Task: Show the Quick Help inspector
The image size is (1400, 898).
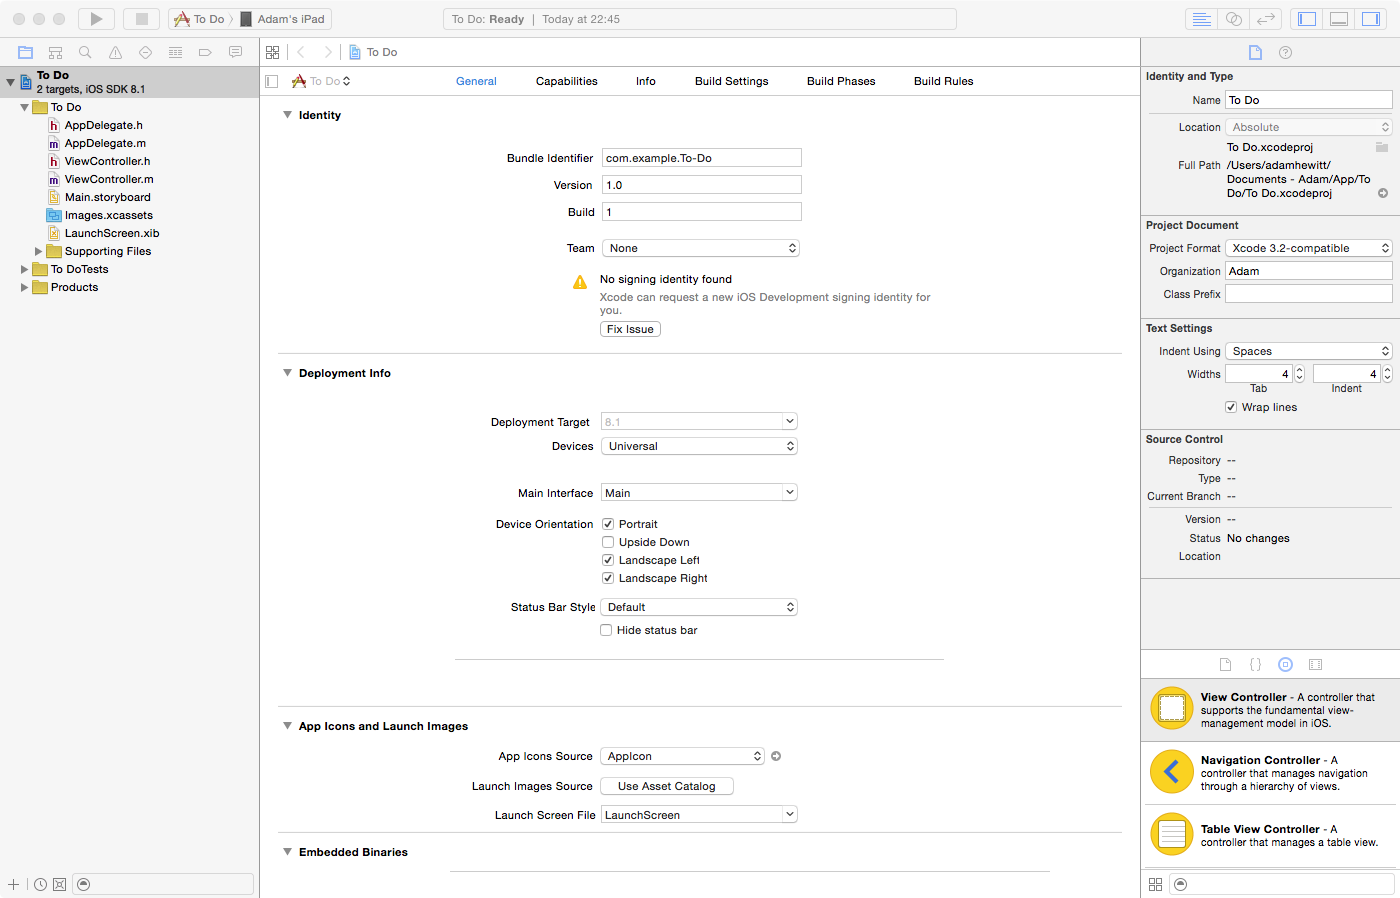Action: coord(1285,52)
